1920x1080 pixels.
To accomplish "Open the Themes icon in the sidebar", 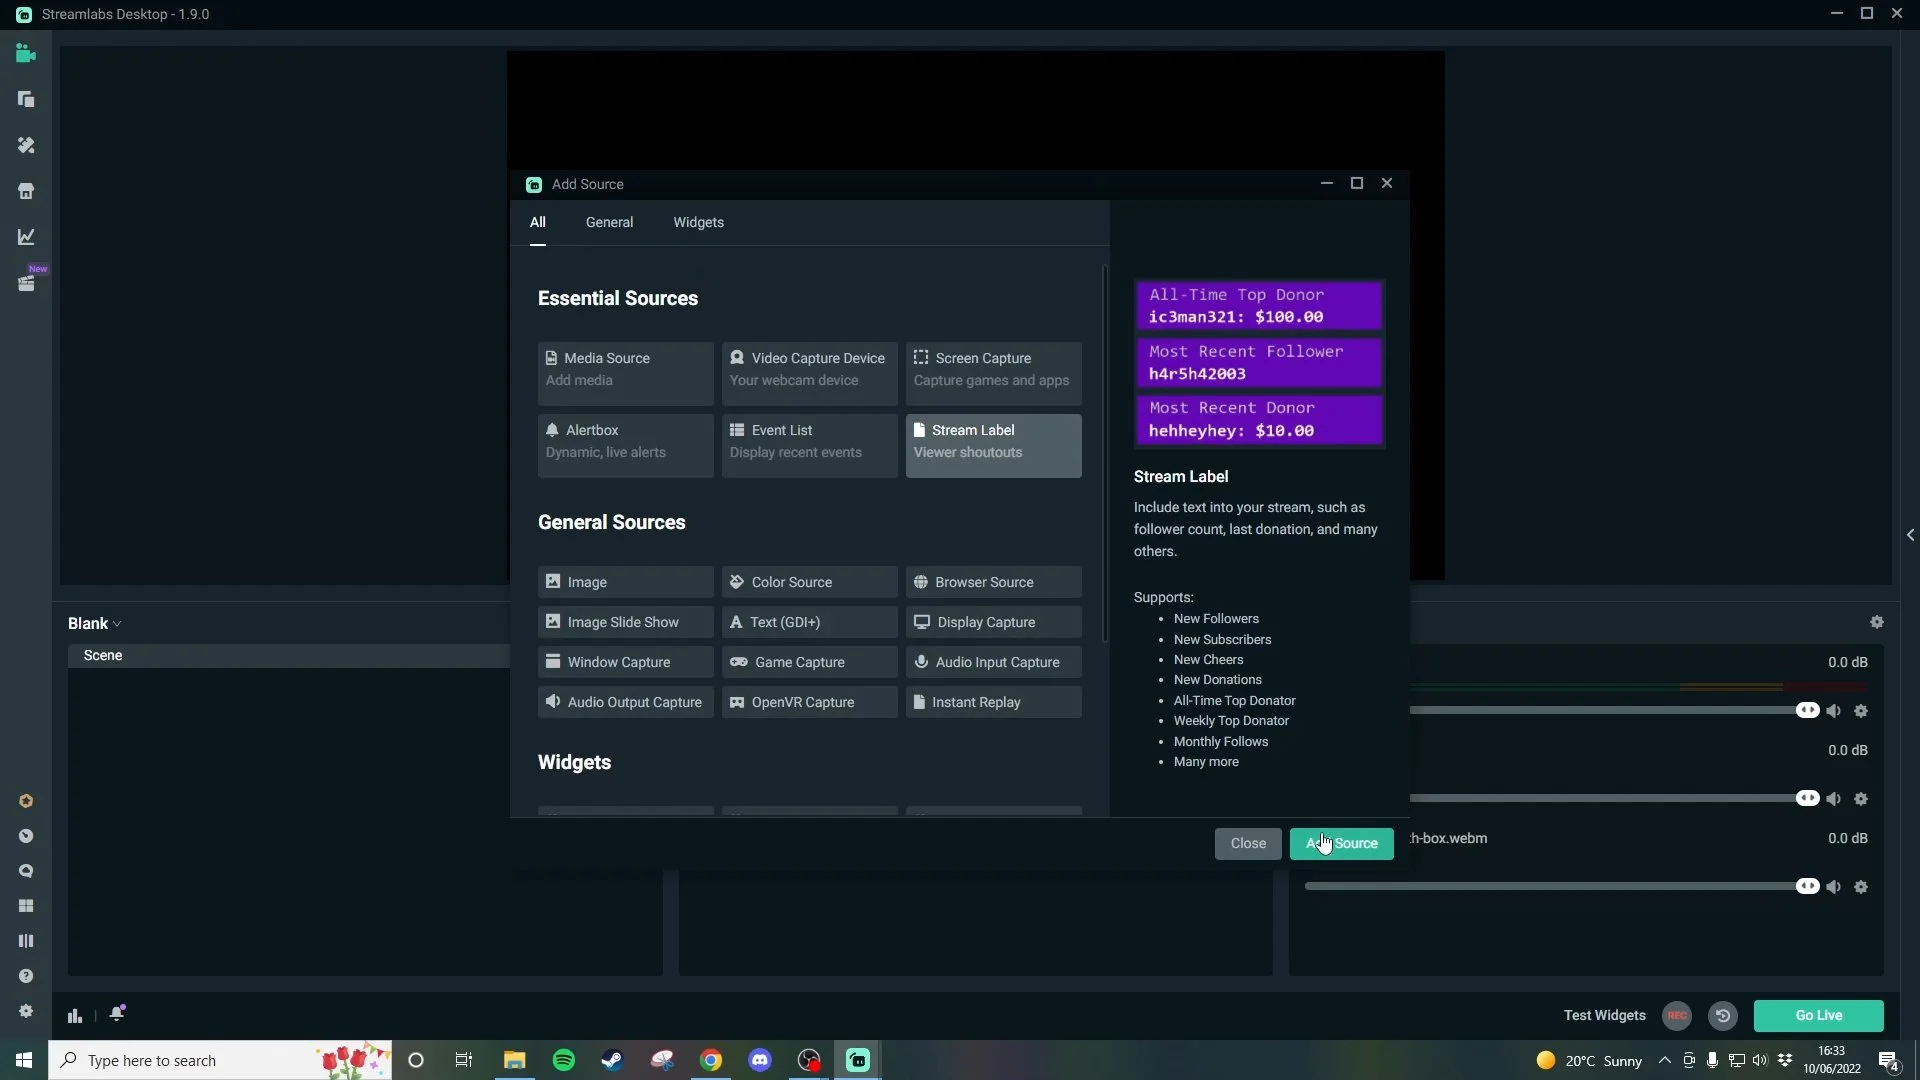I will pos(26,145).
